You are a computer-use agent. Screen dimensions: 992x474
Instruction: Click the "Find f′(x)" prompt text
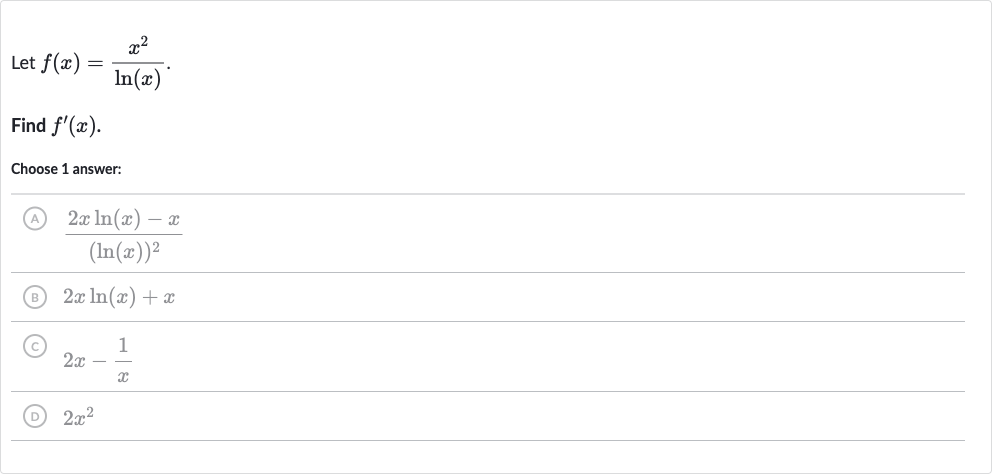click(56, 126)
